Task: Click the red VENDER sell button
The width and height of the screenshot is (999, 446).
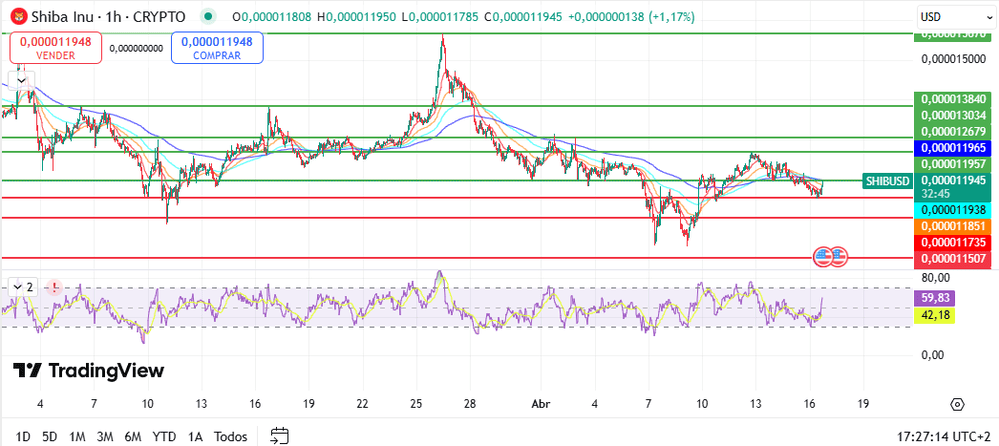Action: pos(55,48)
